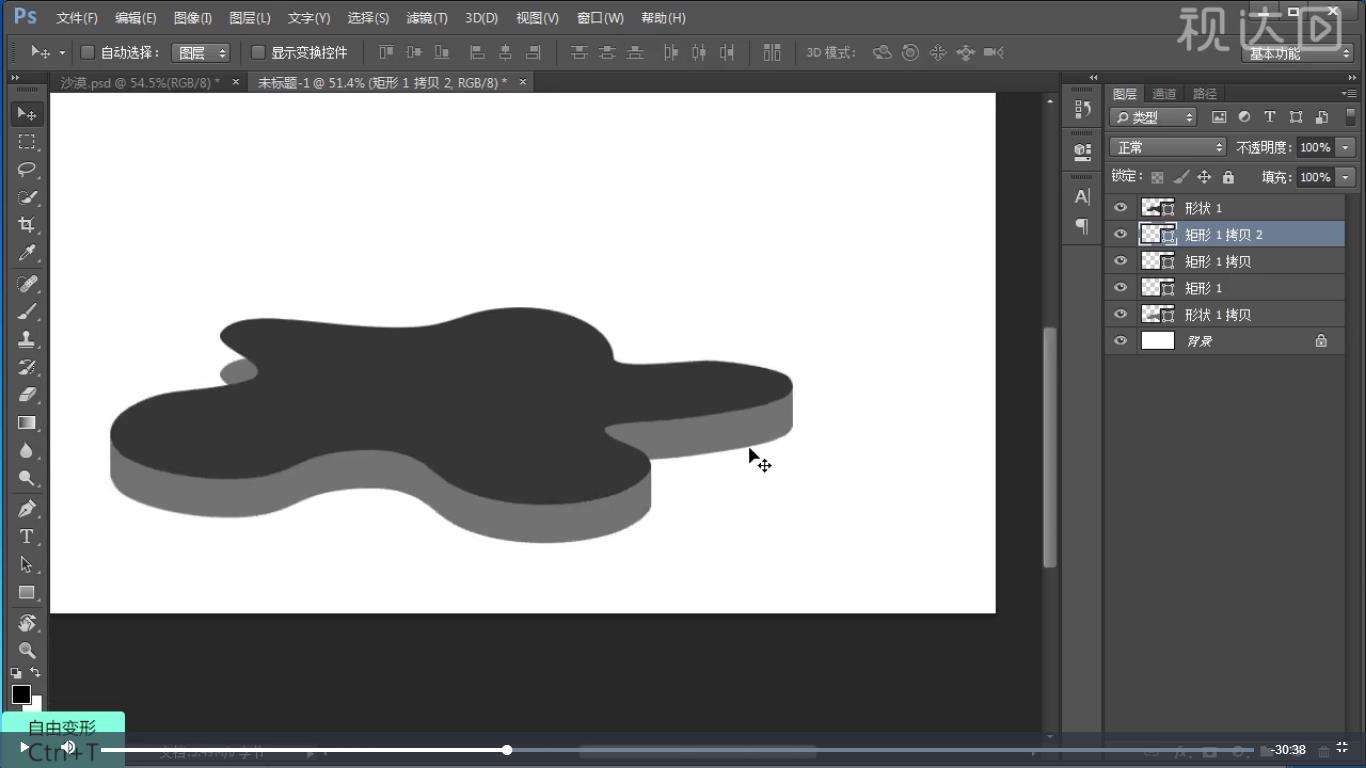The image size is (1366, 768).
Task: Select the Pen tool
Action: coord(27,508)
